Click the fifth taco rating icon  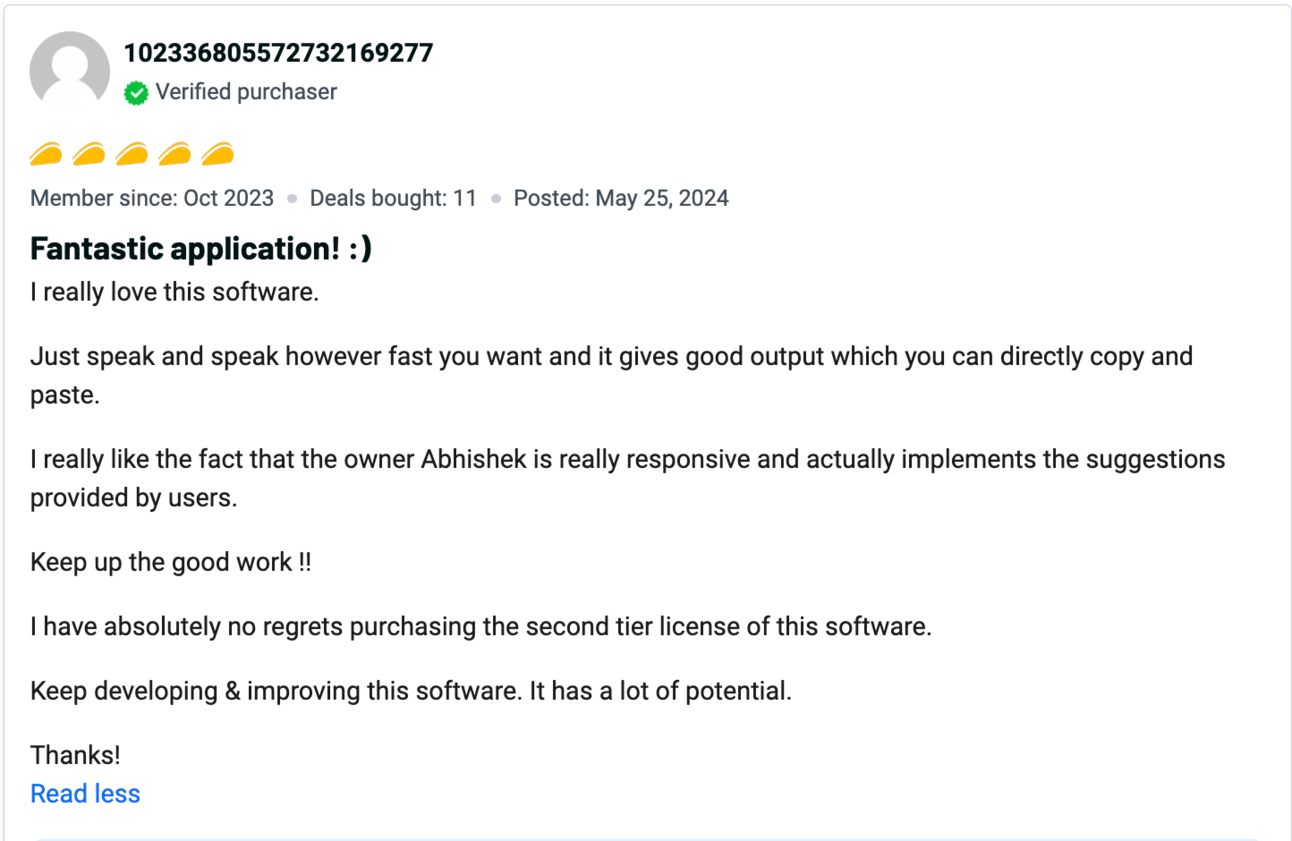tap(218, 153)
